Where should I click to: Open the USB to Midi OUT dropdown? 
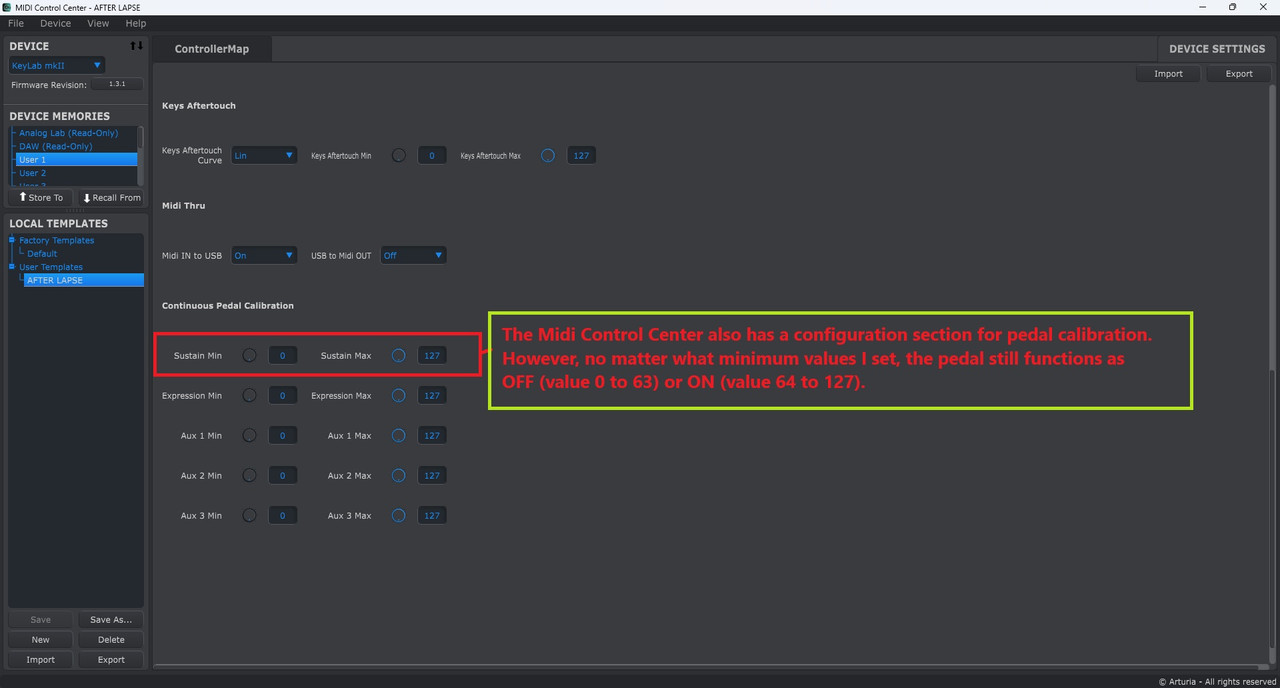point(413,255)
